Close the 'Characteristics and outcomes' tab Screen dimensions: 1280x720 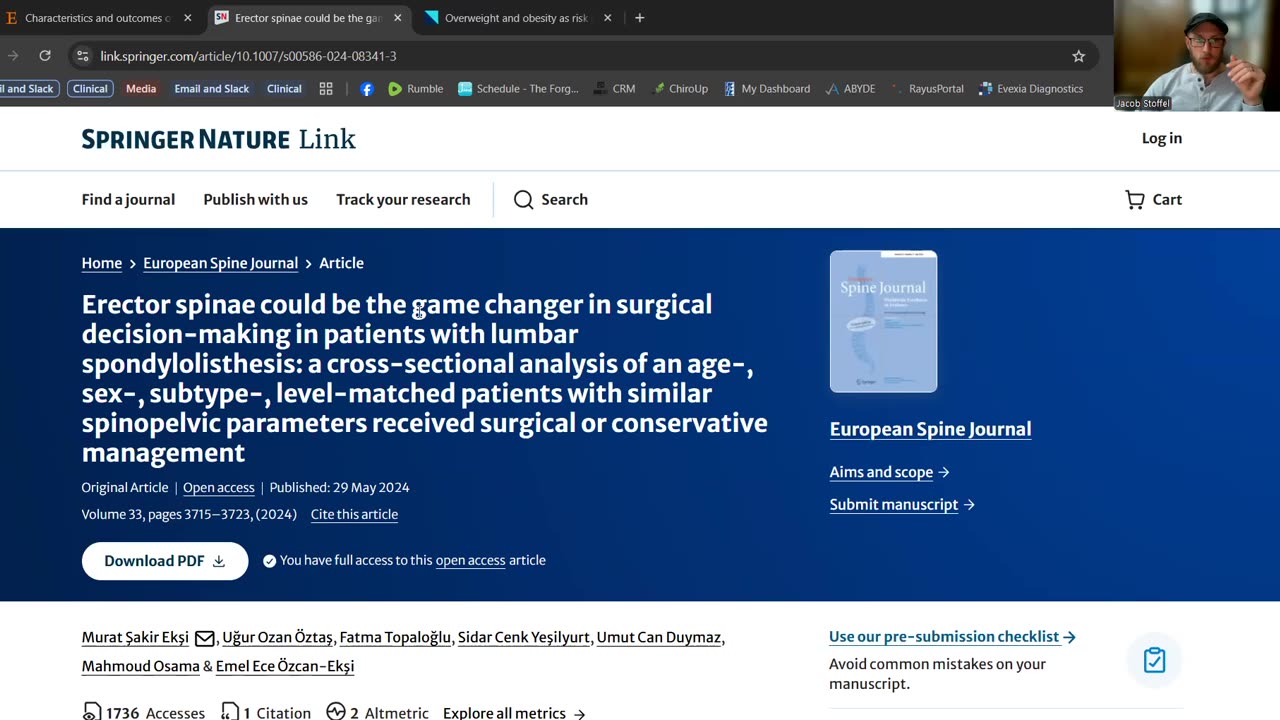tap(187, 18)
